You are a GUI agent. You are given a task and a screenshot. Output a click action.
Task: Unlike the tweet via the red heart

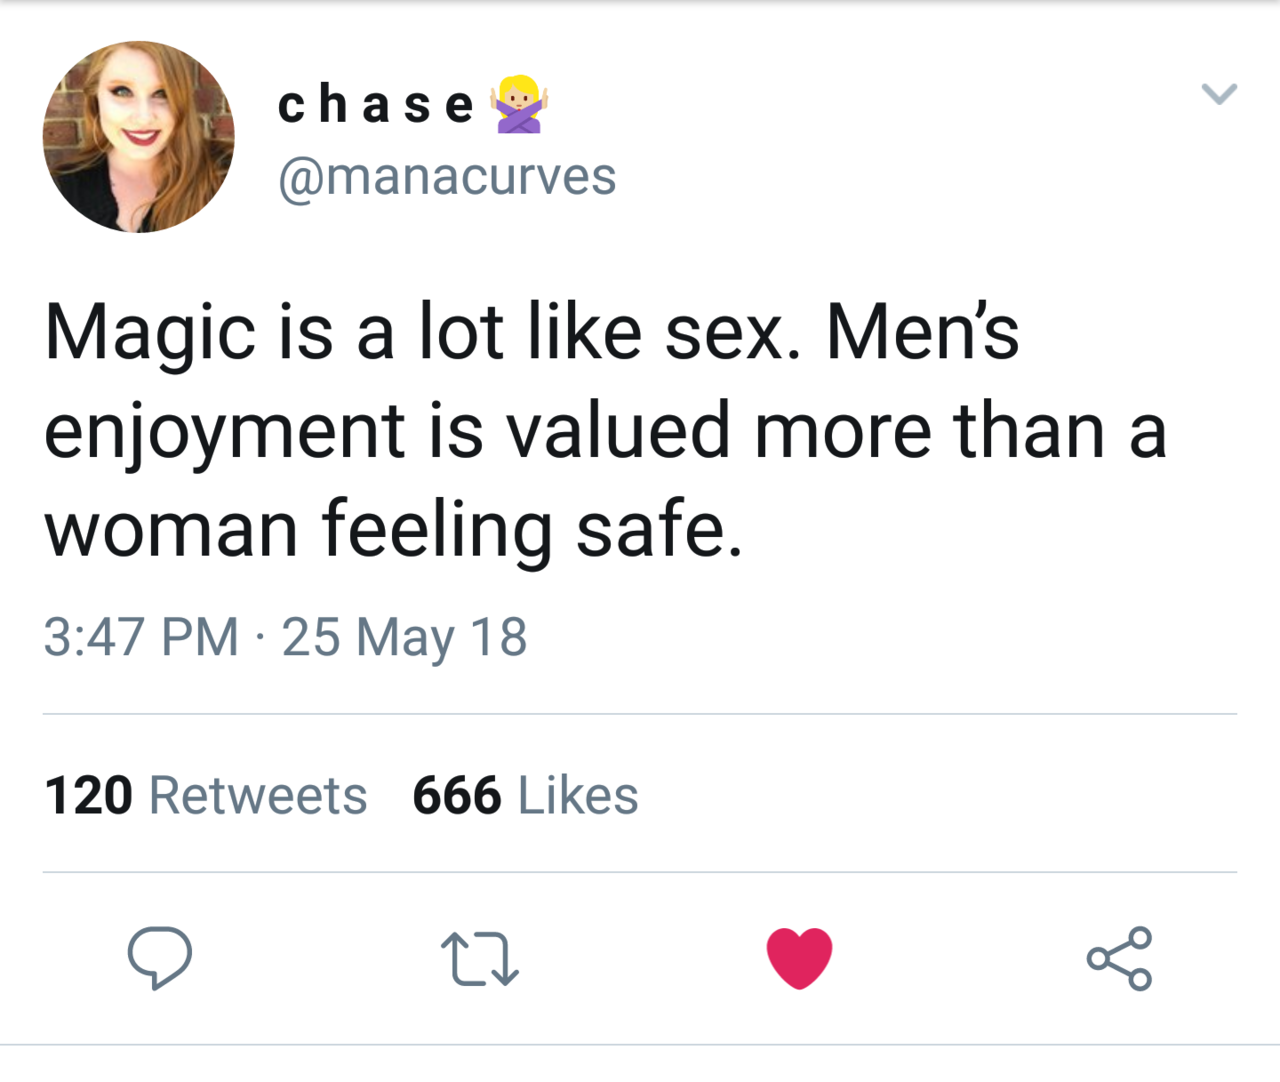point(799,958)
